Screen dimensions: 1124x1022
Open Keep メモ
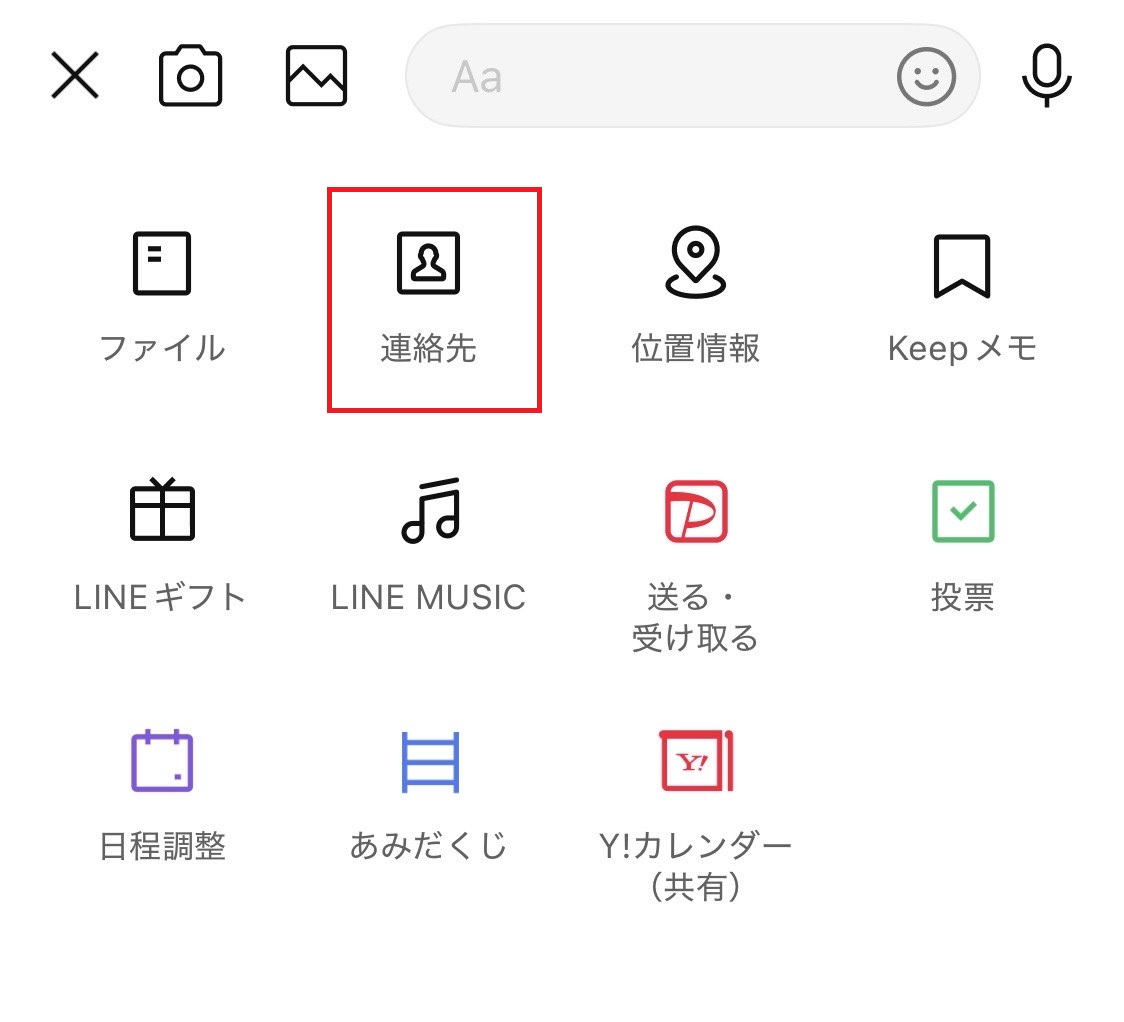[963, 290]
